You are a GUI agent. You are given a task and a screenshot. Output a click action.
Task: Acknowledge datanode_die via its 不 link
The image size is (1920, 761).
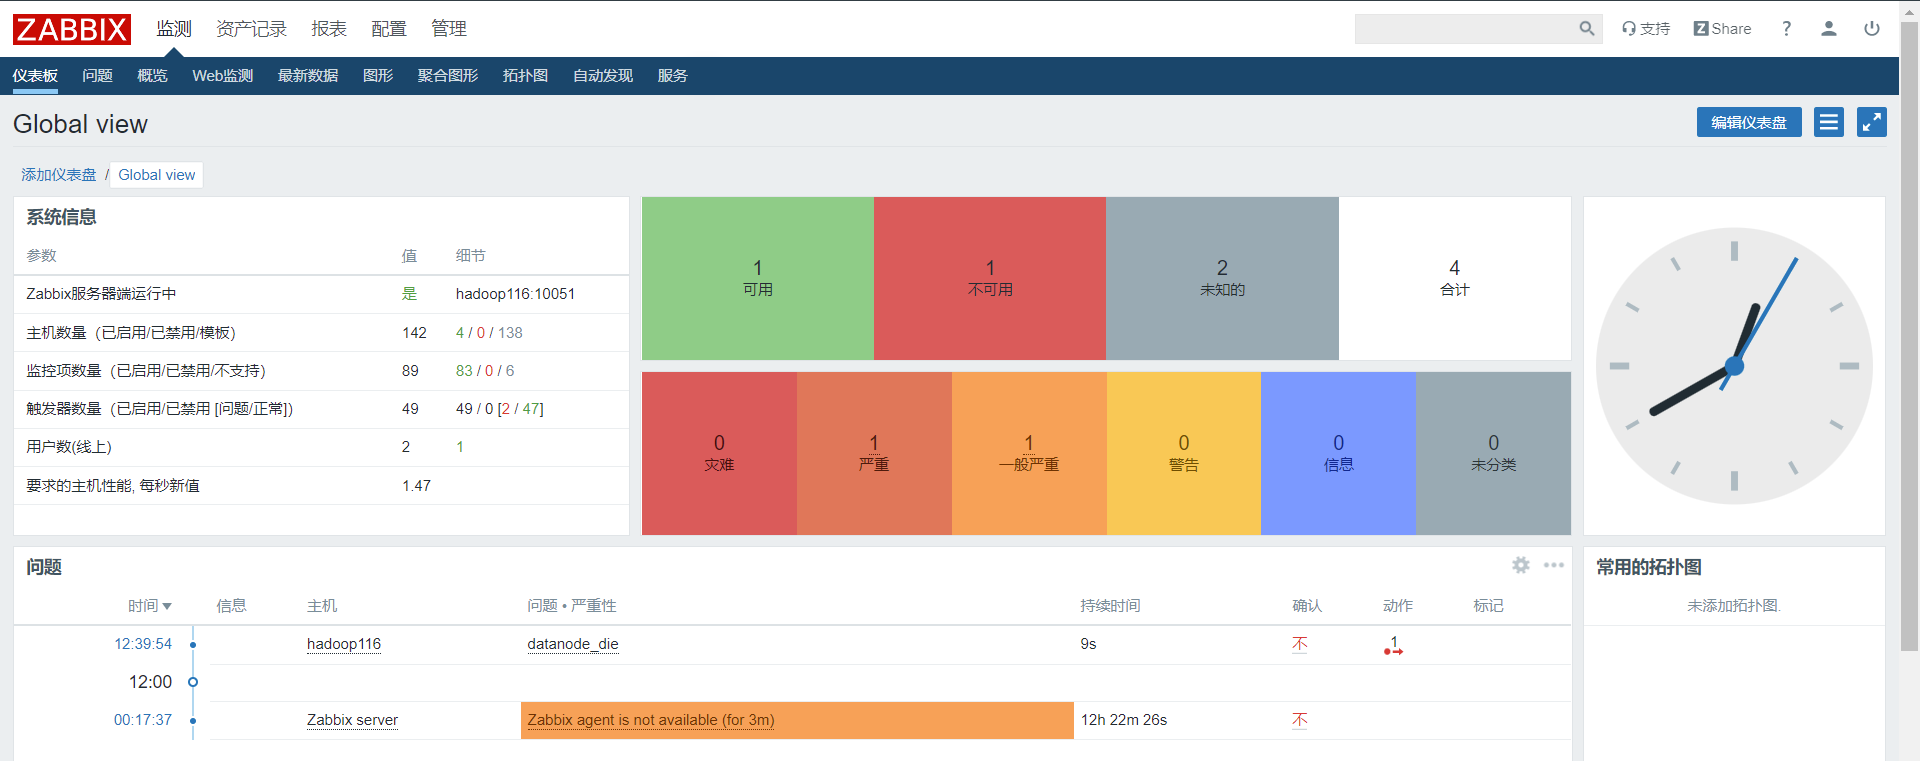coord(1300,644)
